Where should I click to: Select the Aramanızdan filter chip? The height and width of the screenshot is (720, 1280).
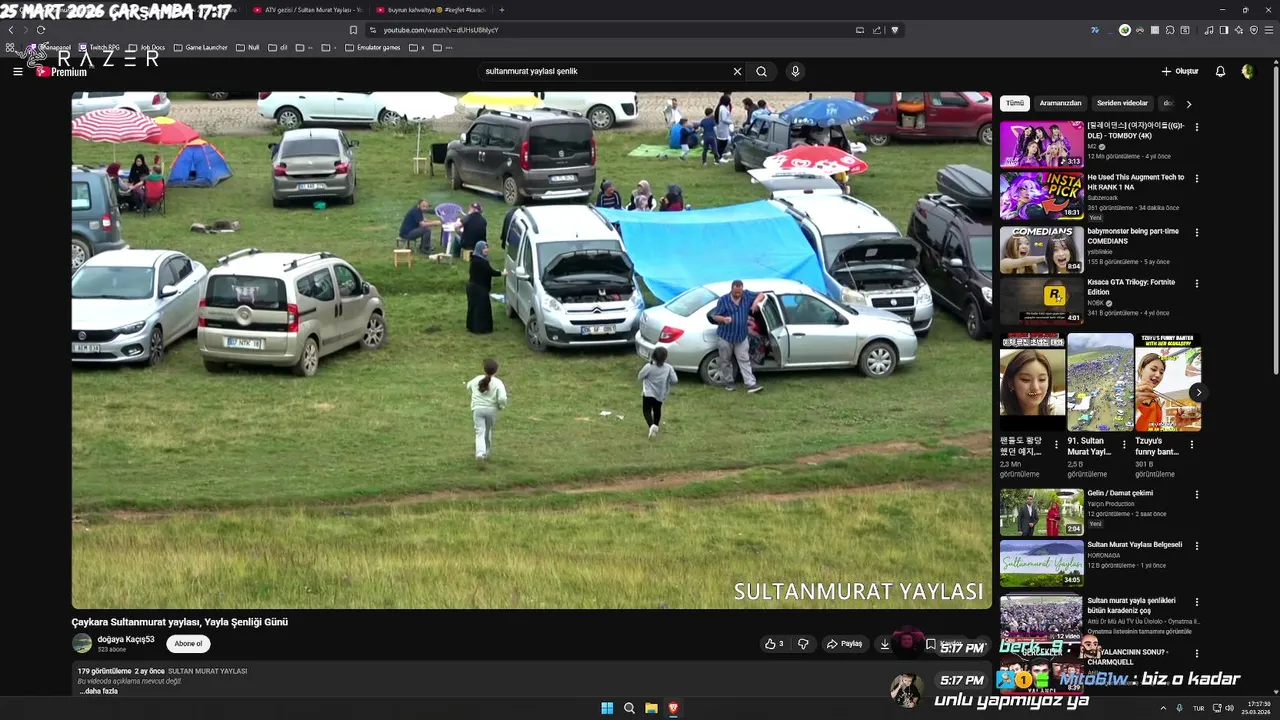pyautogui.click(x=1060, y=103)
